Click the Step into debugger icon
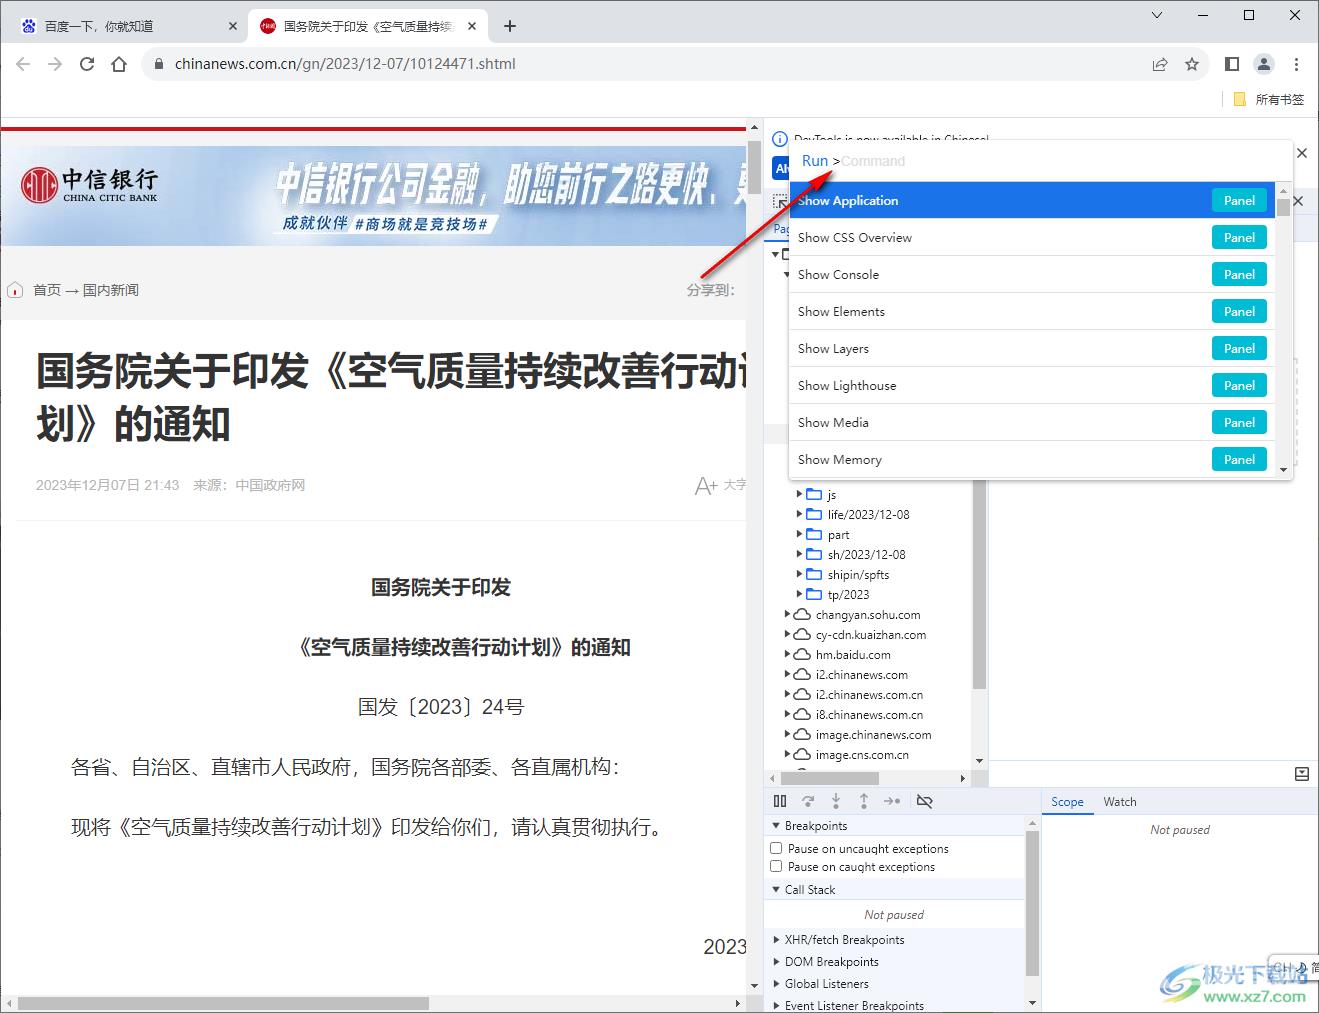Image resolution: width=1319 pixels, height=1013 pixels. [836, 801]
